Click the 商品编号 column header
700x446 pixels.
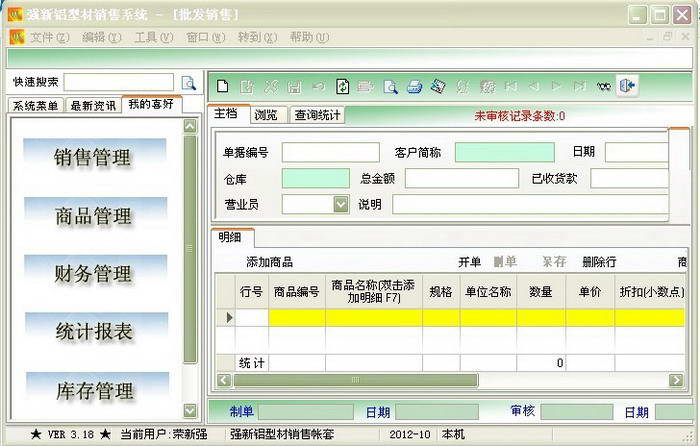(x=297, y=292)
